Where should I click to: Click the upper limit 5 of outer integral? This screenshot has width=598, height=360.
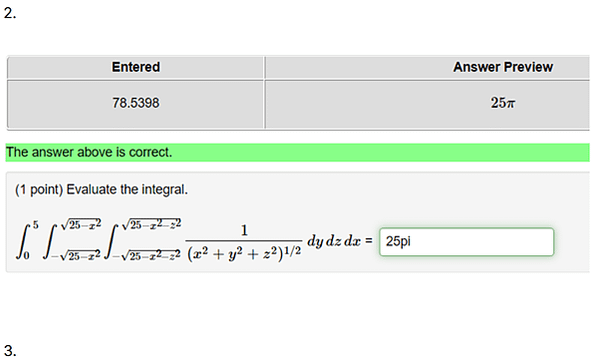pyautogui.click(x=35, y=225)
